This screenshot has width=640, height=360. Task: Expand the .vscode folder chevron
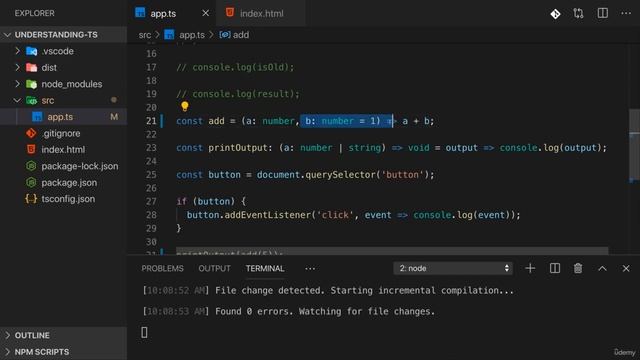(x=17, y=51)
